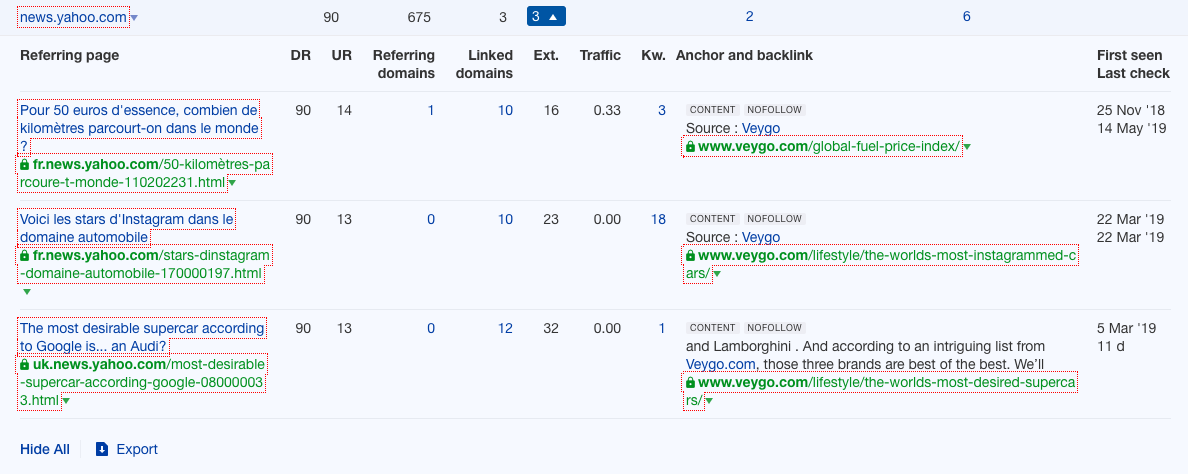The height and width of the screenshot is (474, 1188).
Task: Collapse the highlighted 3 backlinks button
Action: pyautogui.click(x=546, y=16)
